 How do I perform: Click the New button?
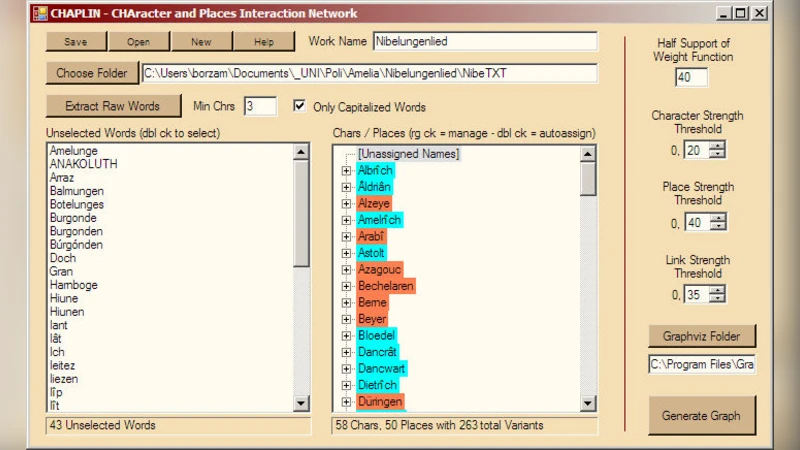click(201, 42)
